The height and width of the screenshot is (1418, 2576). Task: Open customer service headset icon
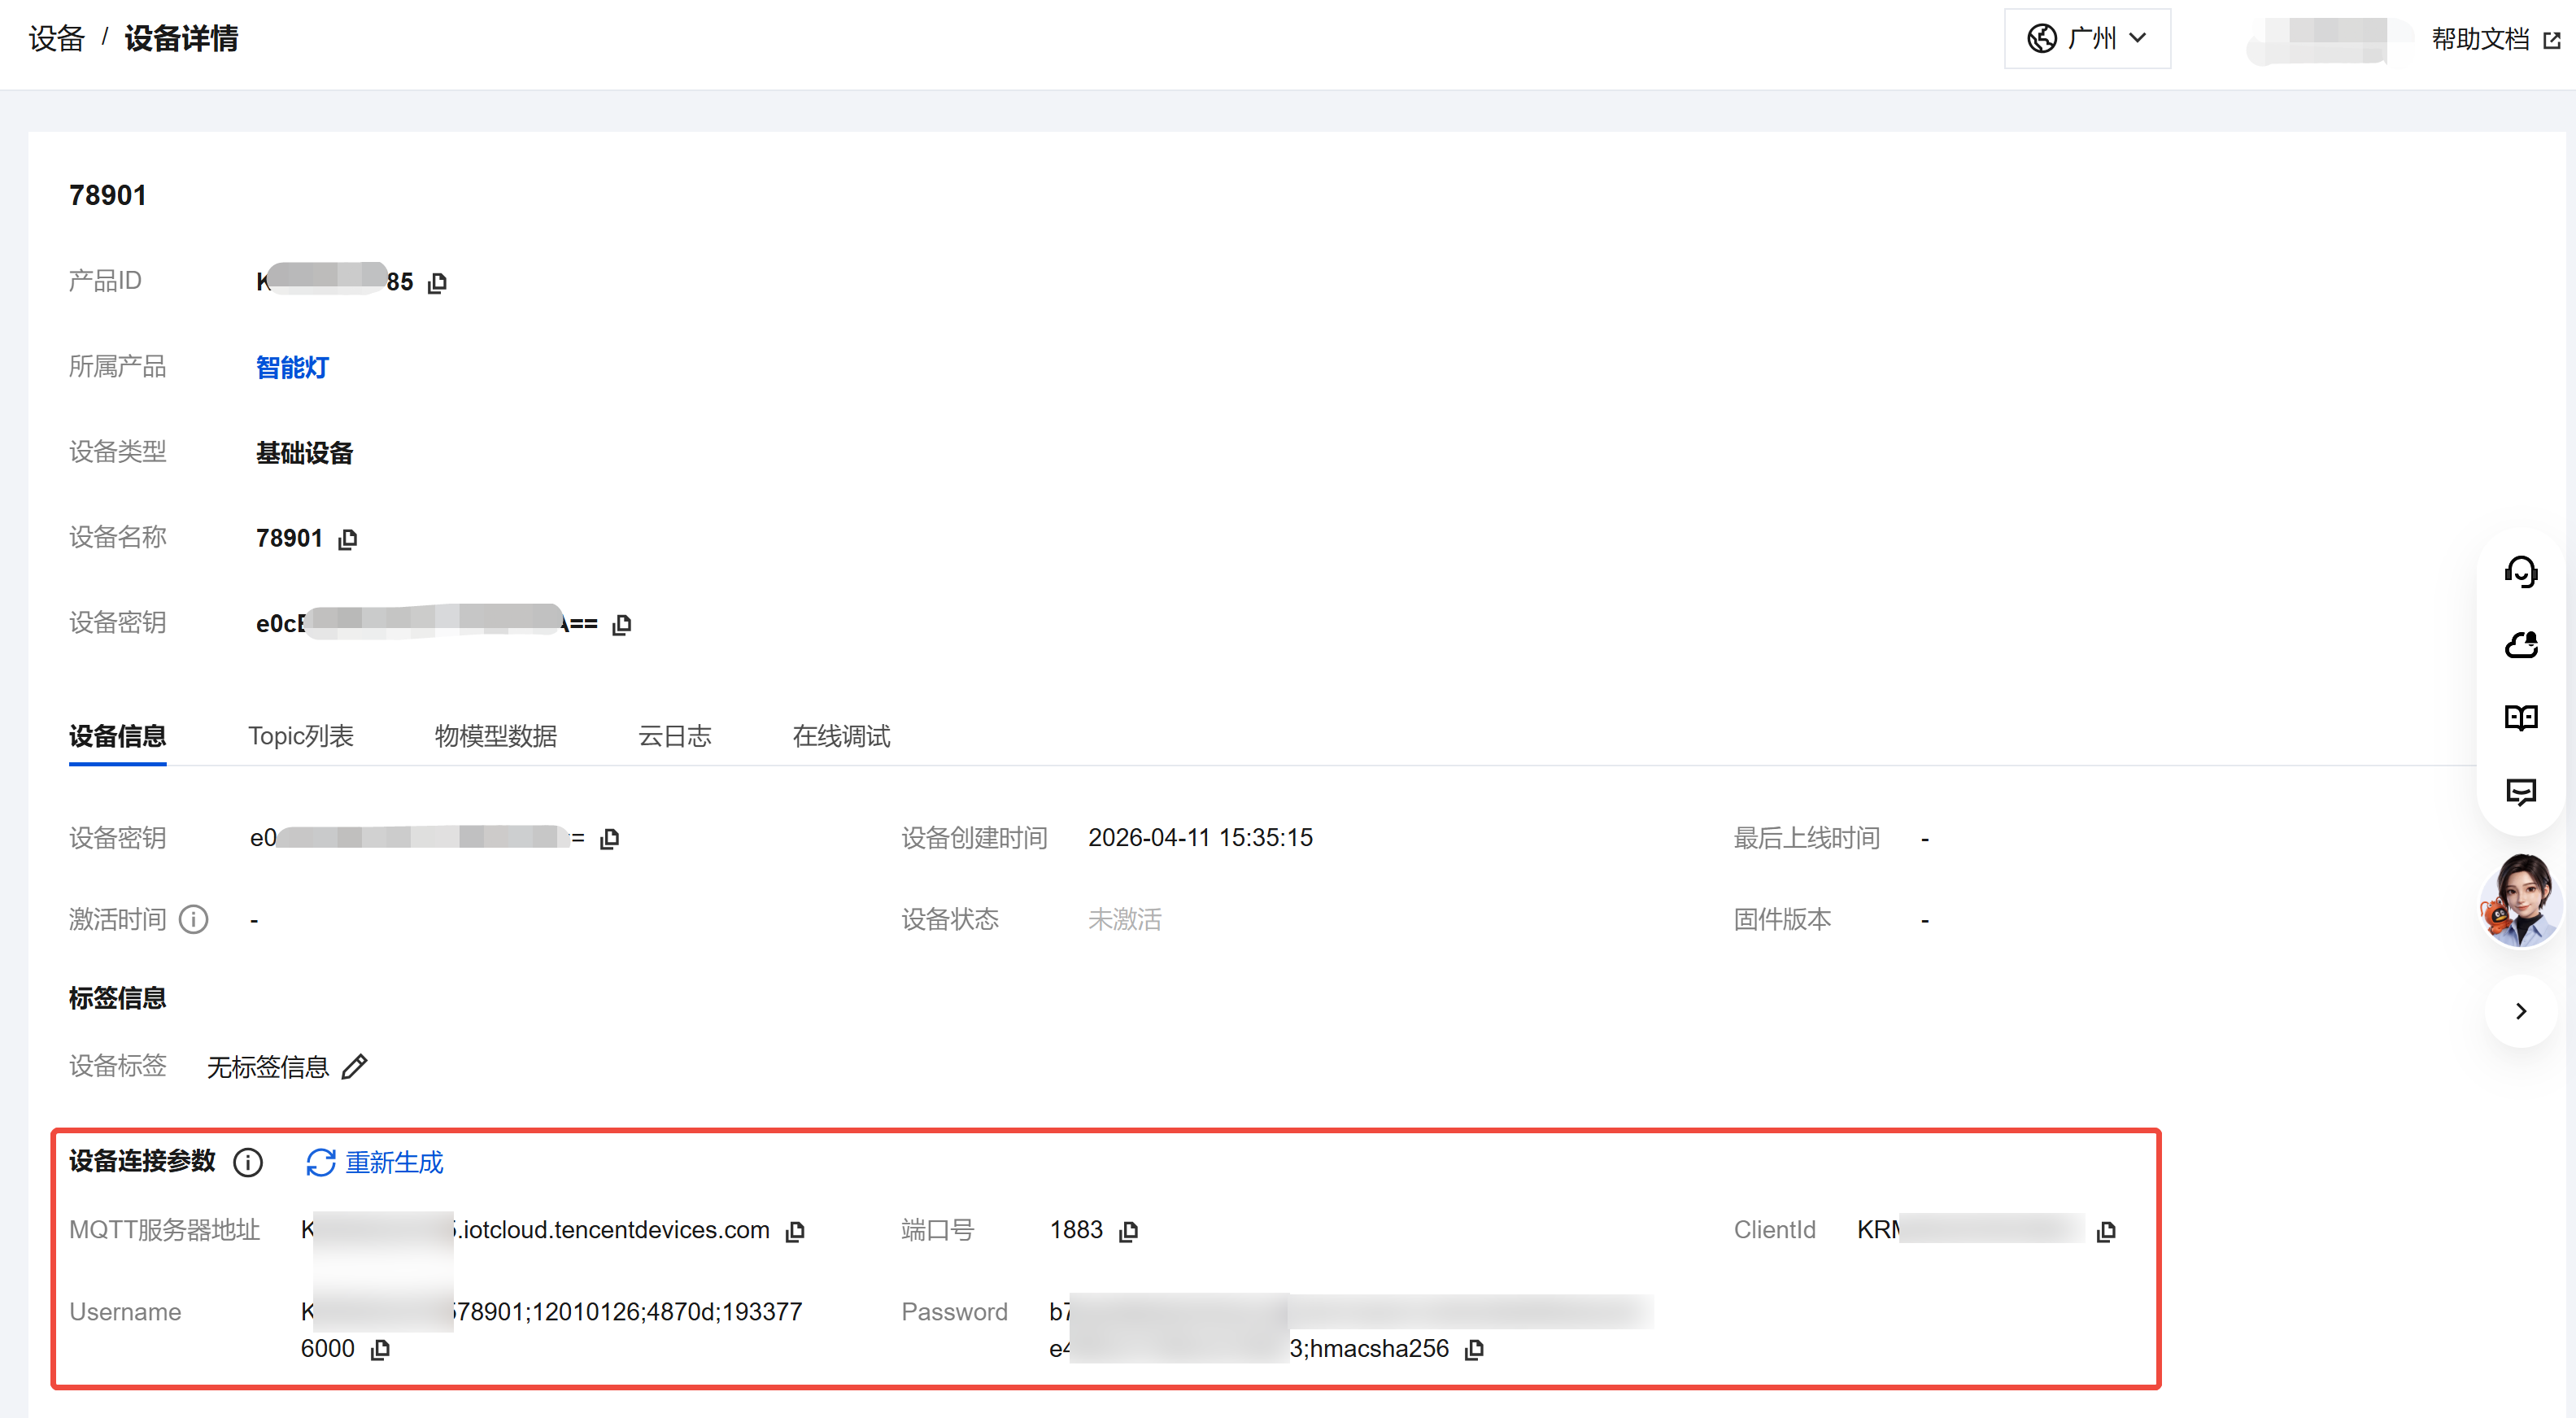(2520, 572)
